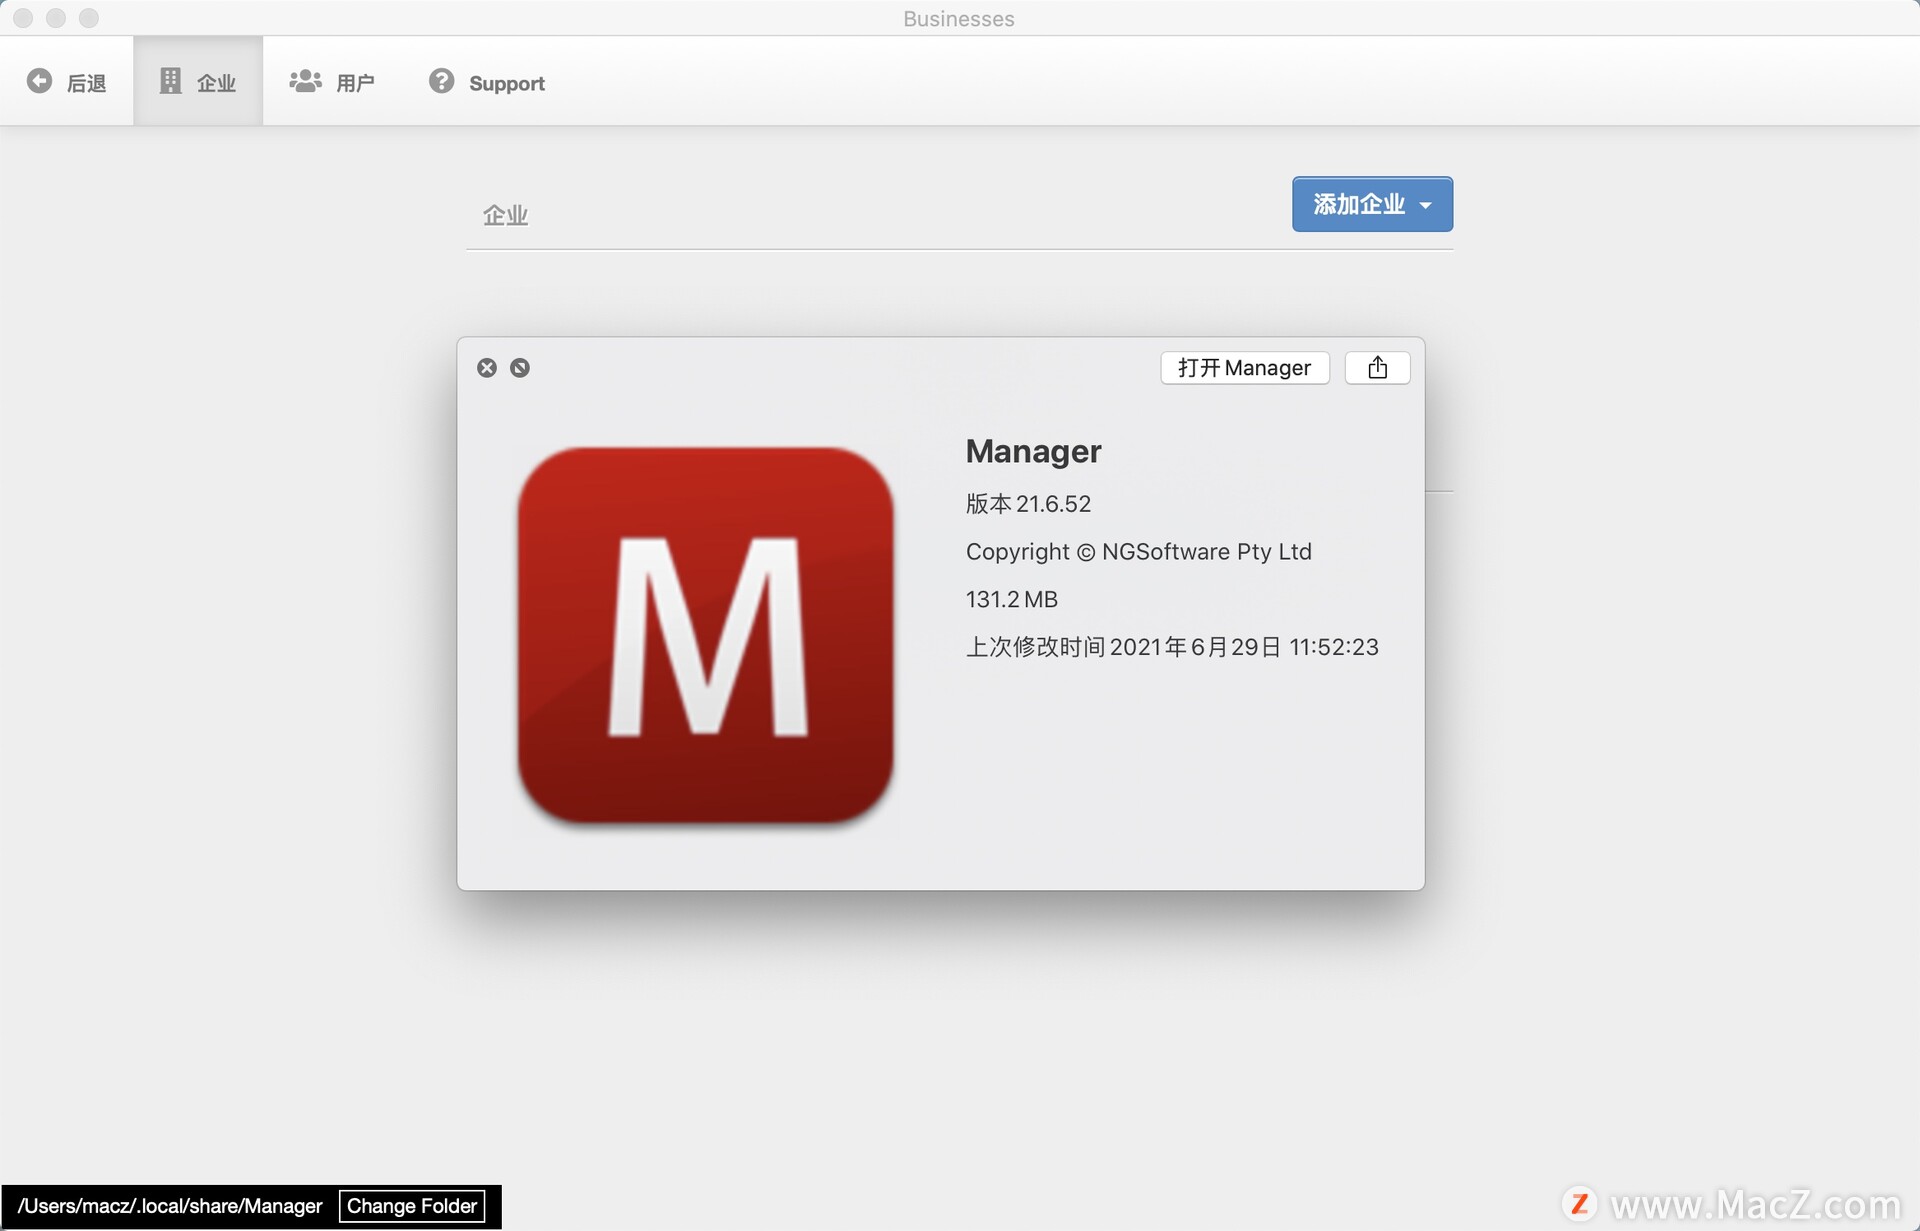Click the circular slash icon in preview
This screenshot has width=1920, height=1231.
520,368
